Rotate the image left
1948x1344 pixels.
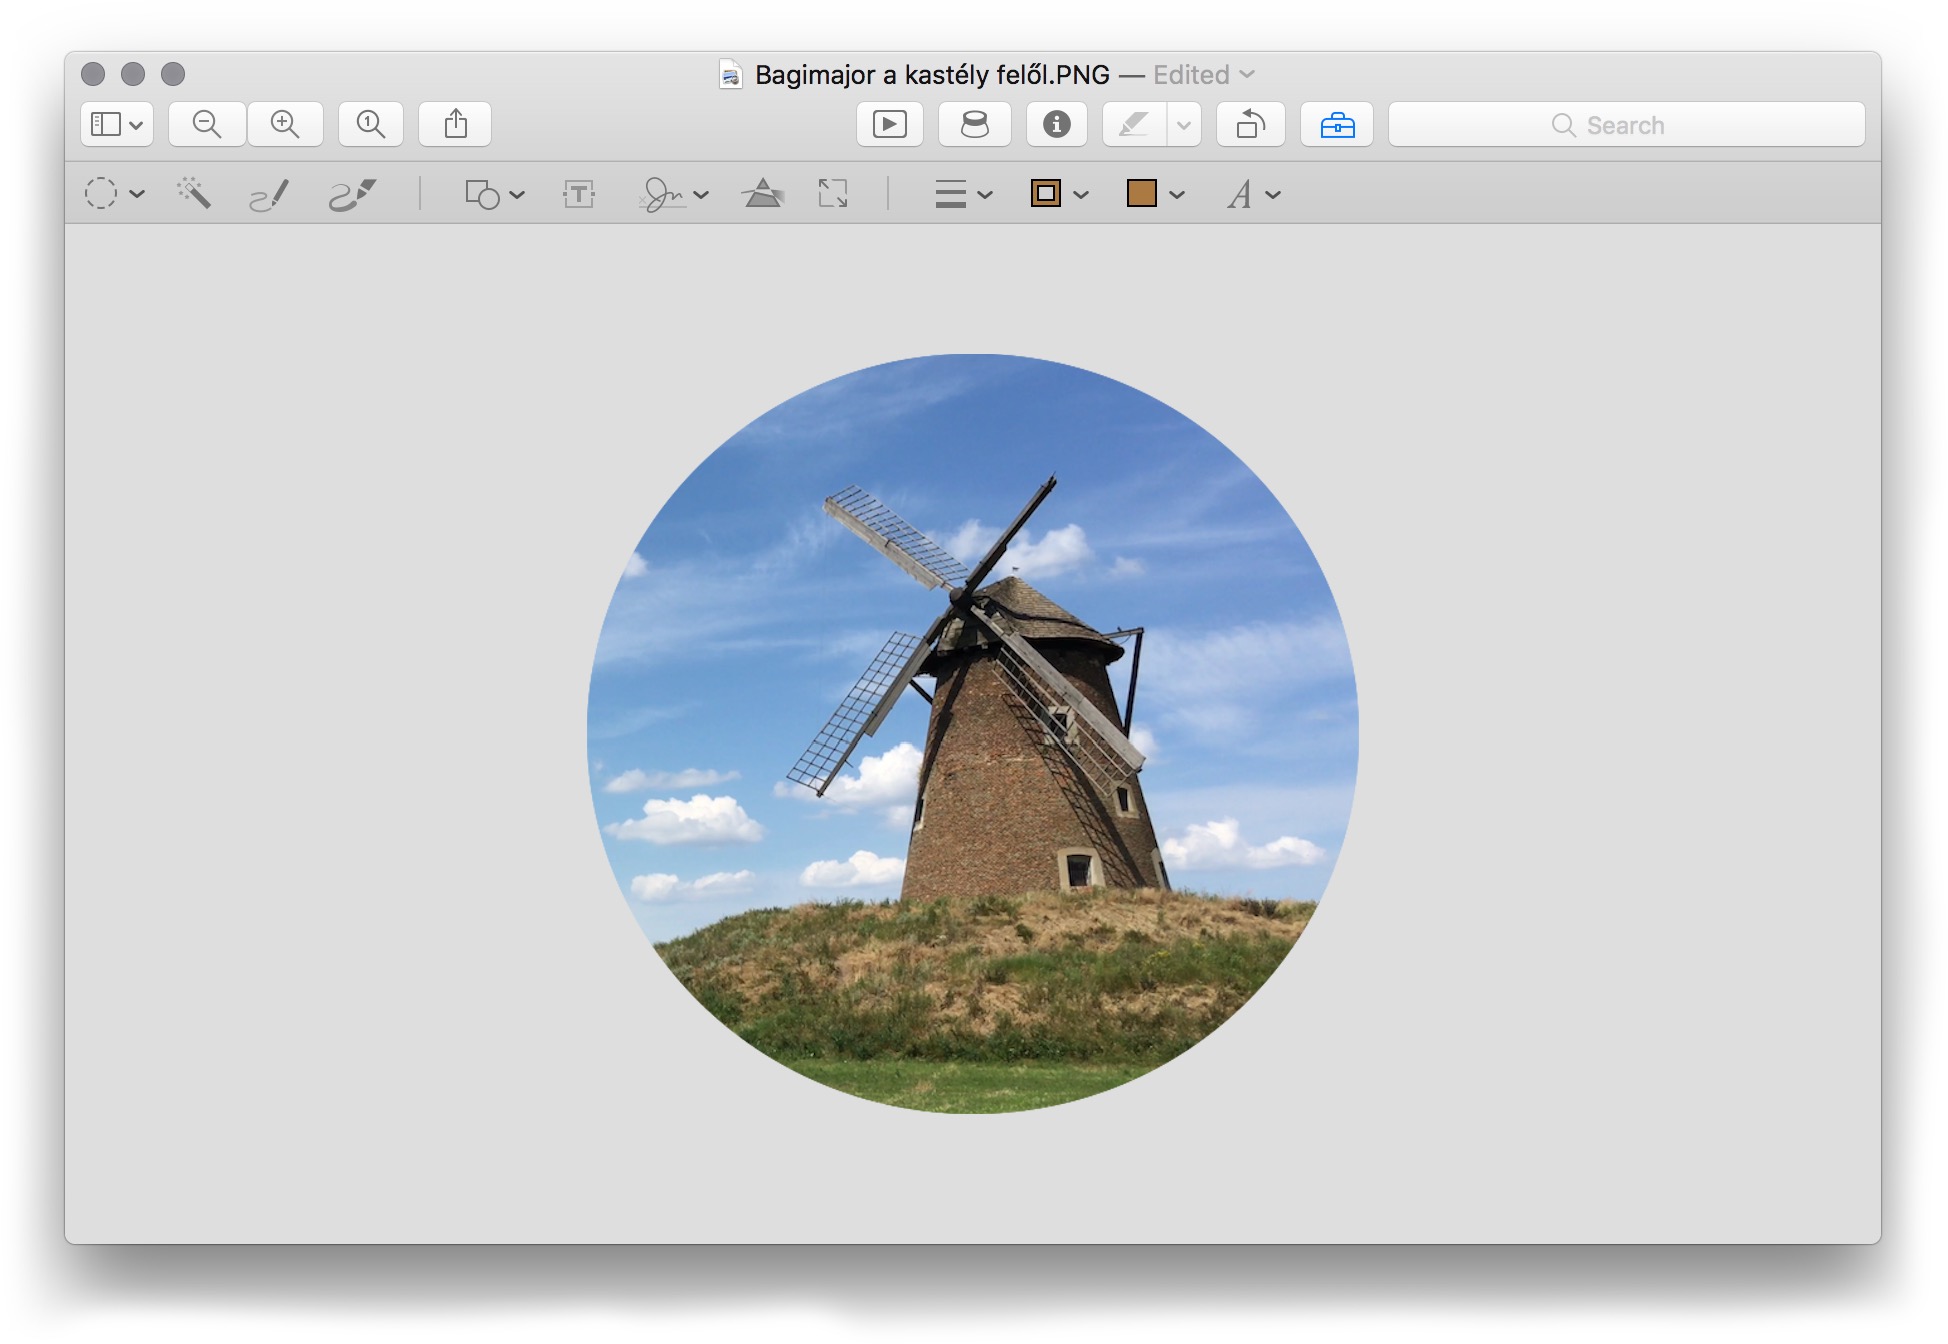click(1251, 124)
